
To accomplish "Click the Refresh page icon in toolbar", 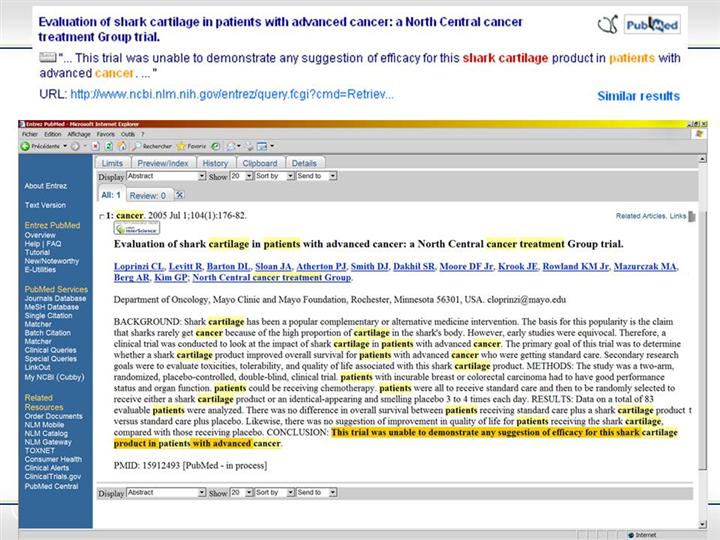I will tap(108, 146).
